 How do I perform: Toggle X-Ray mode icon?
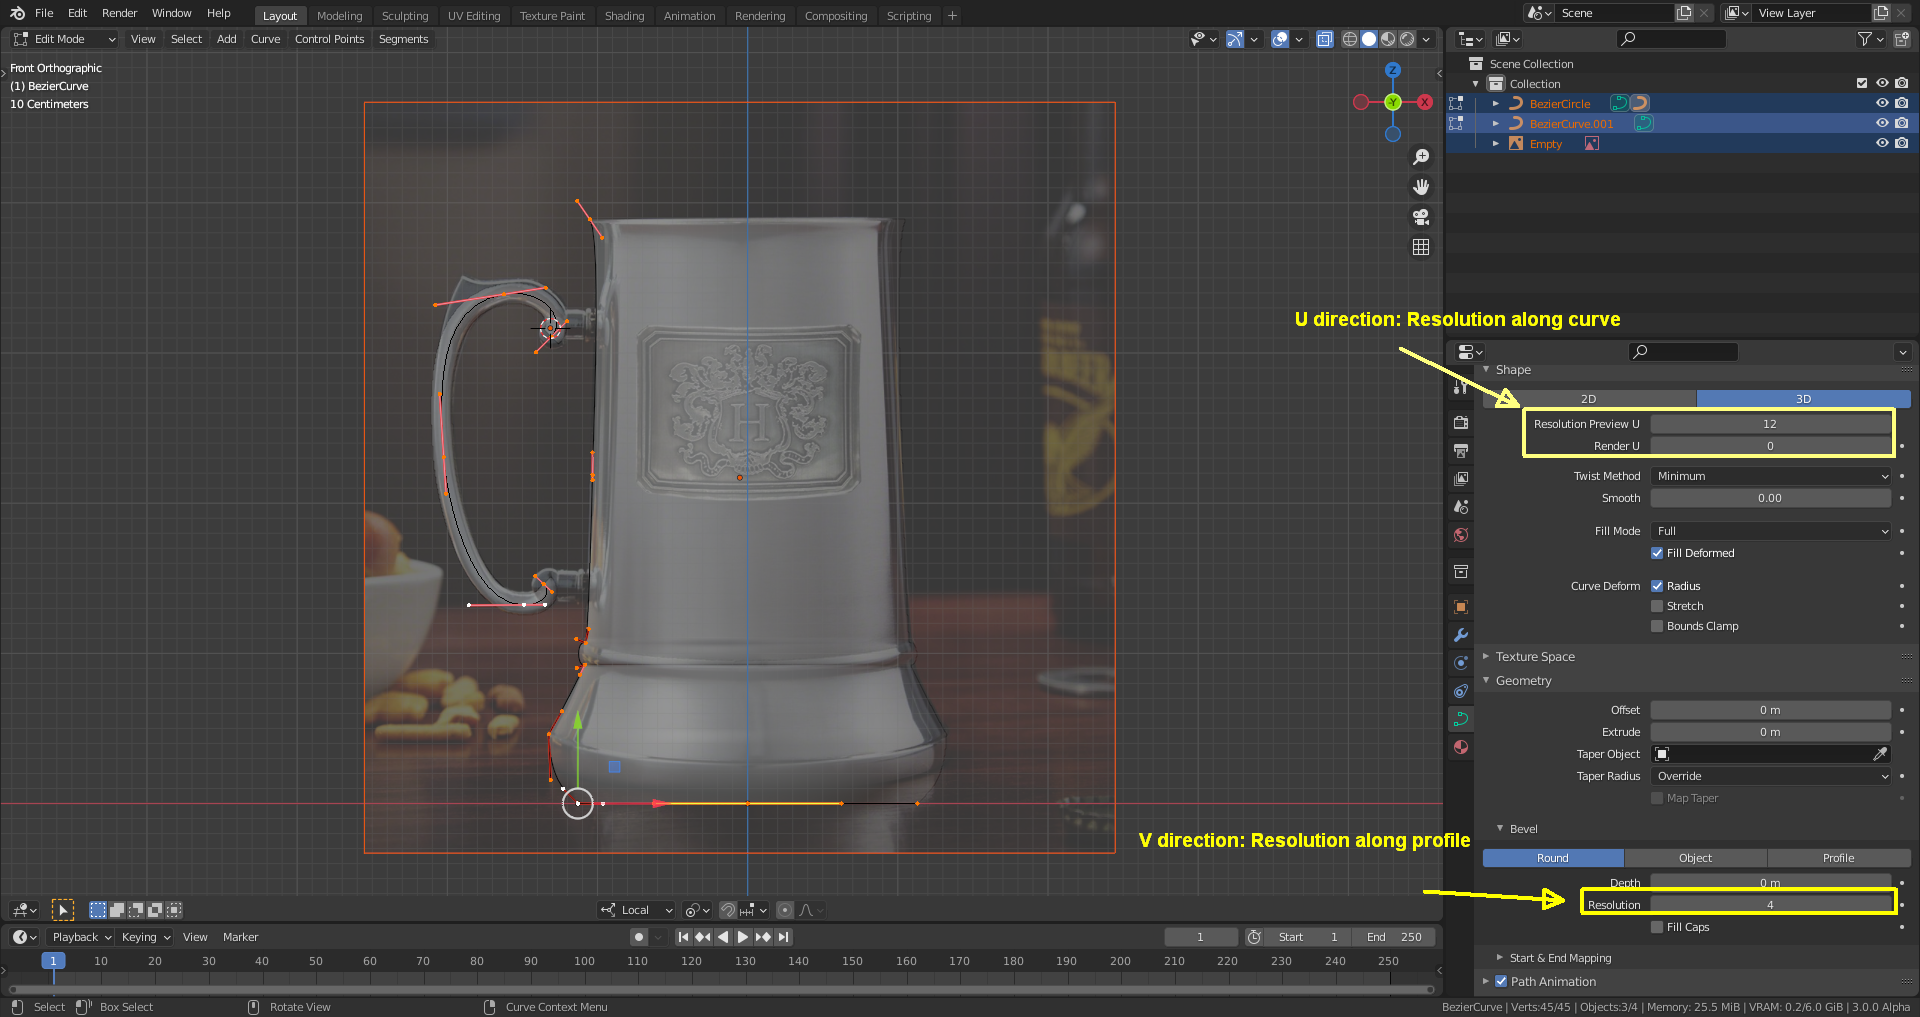coord(1325,39)
